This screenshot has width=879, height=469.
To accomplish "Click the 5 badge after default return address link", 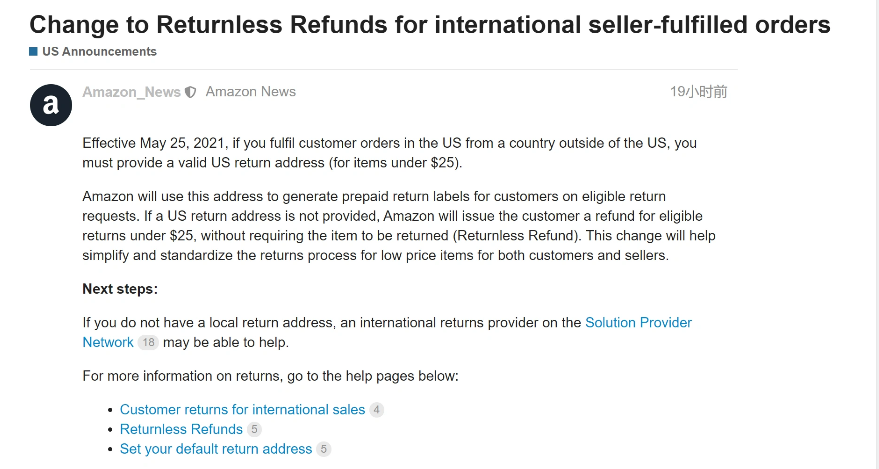I will tap(323, 450).
